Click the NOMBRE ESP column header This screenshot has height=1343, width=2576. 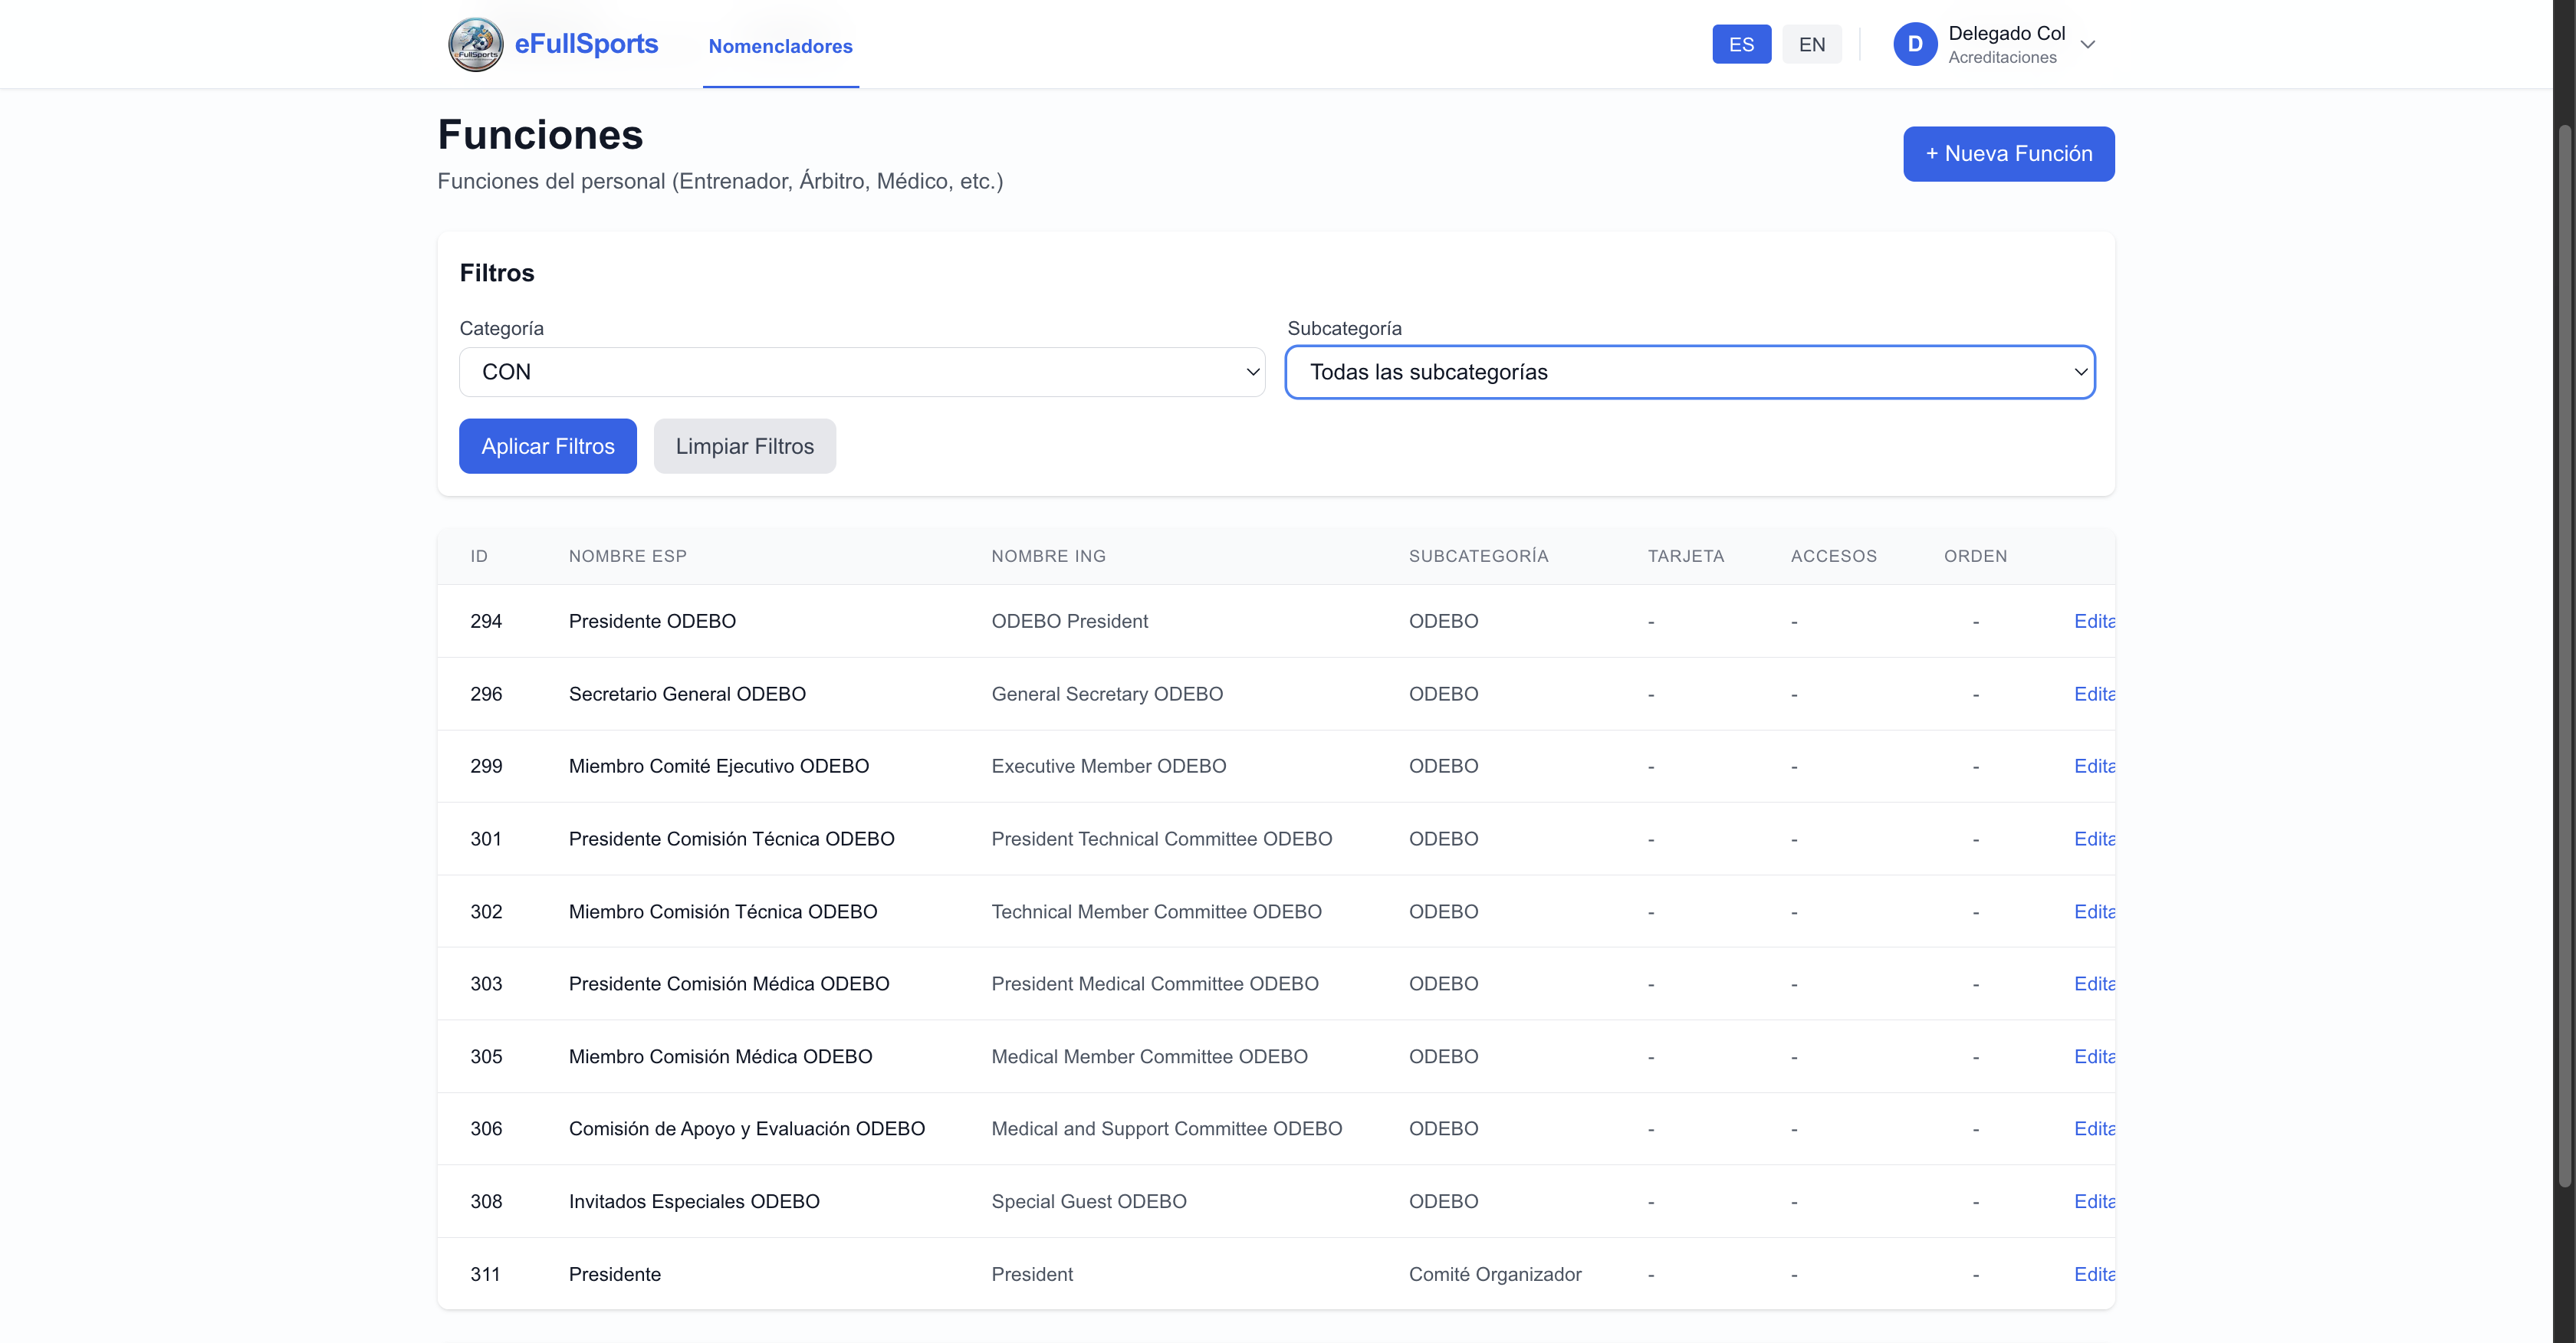tap(627, 556)
